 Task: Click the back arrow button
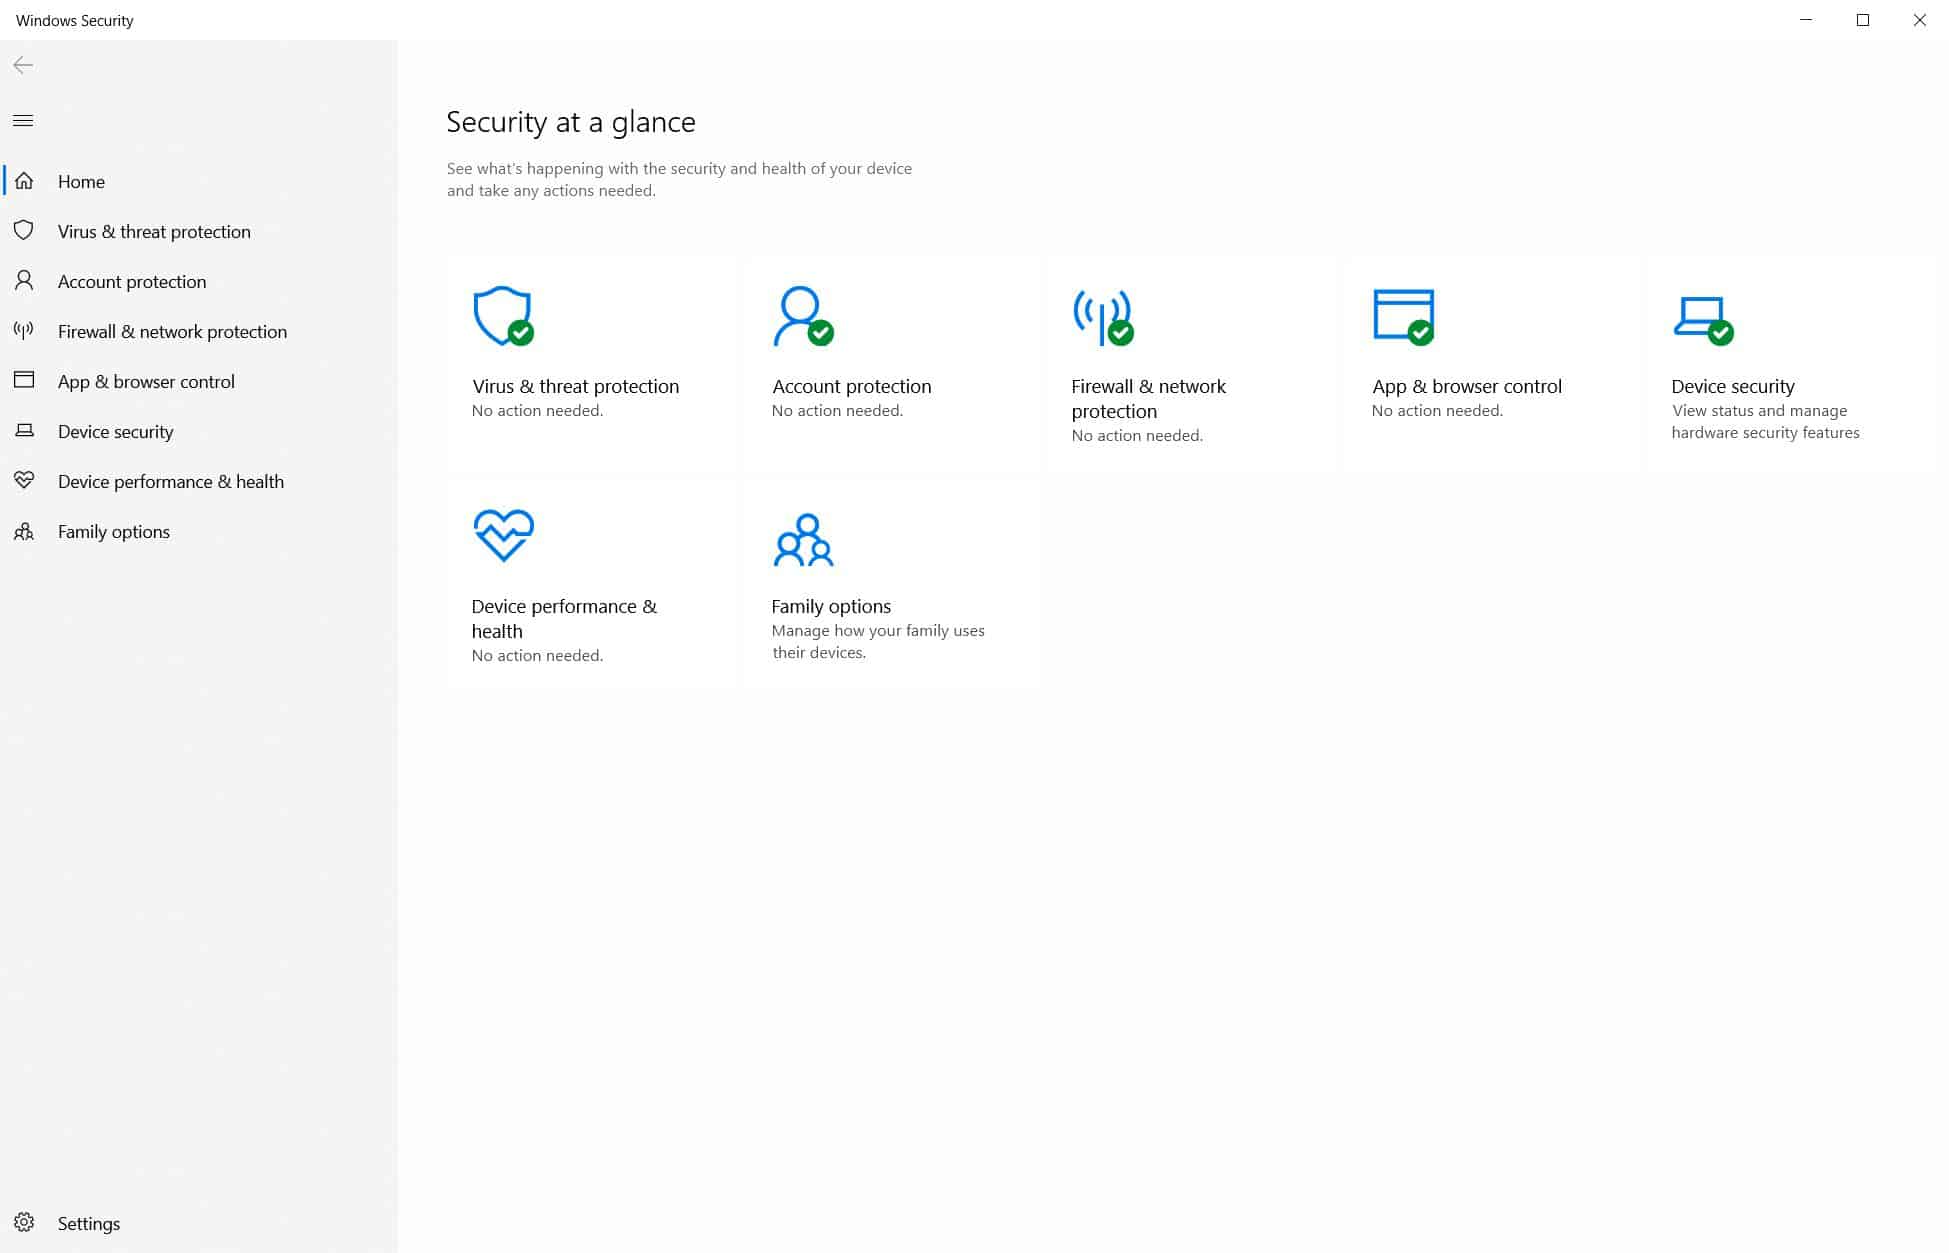23,66
